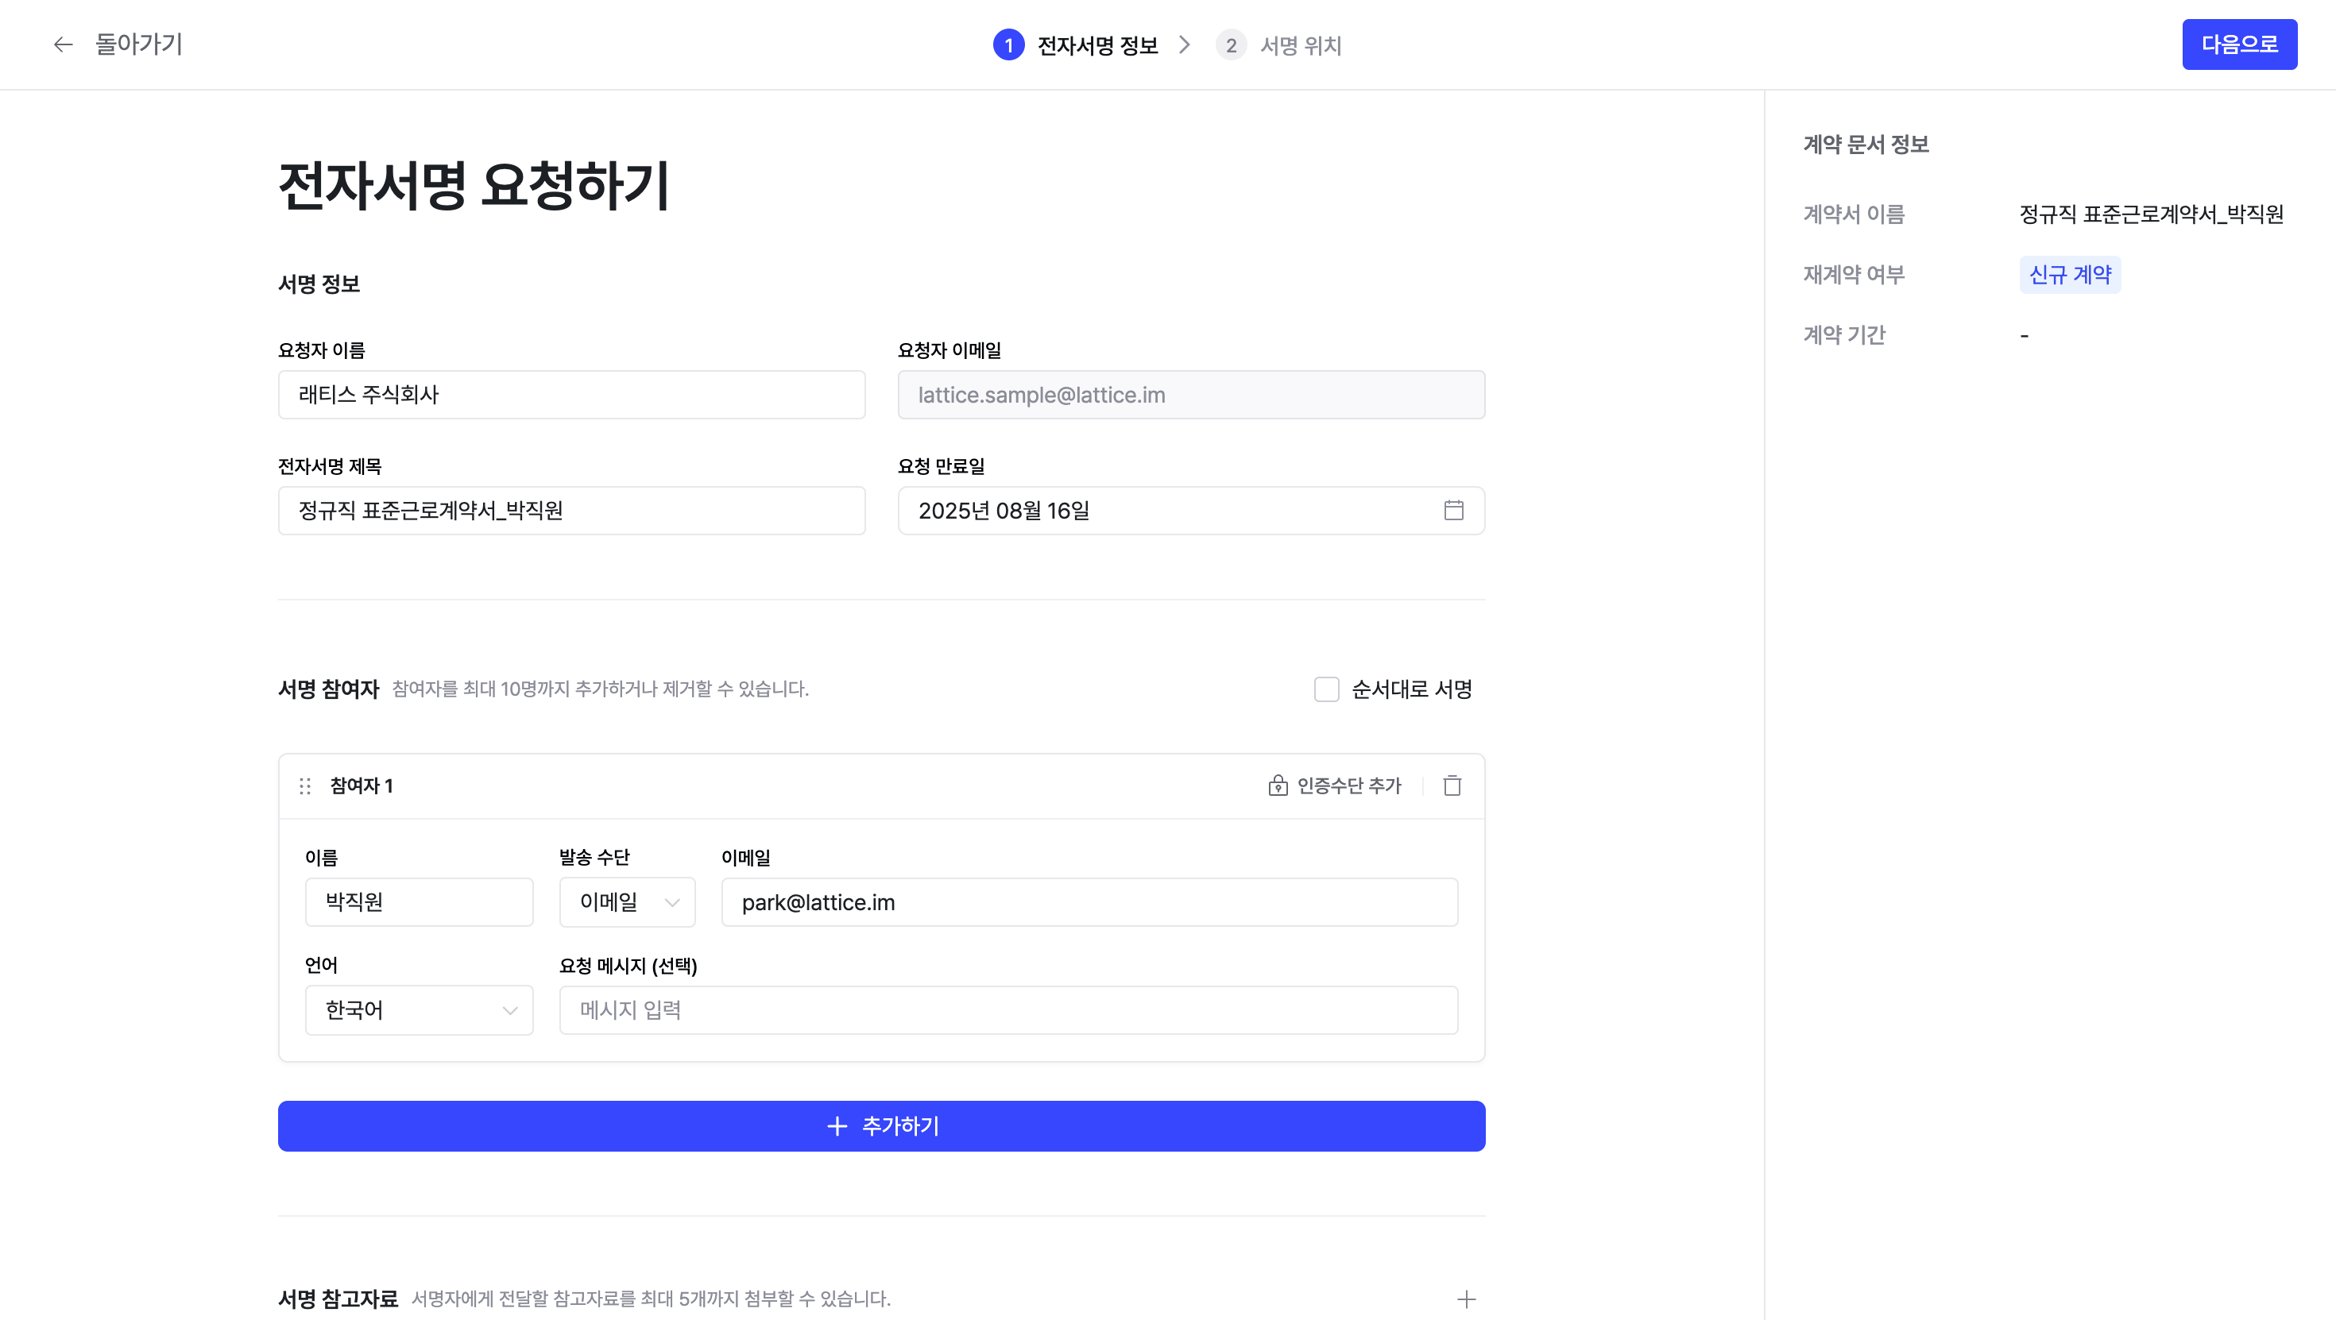Go to 서명 위치 step

(x=1300, y=45)
